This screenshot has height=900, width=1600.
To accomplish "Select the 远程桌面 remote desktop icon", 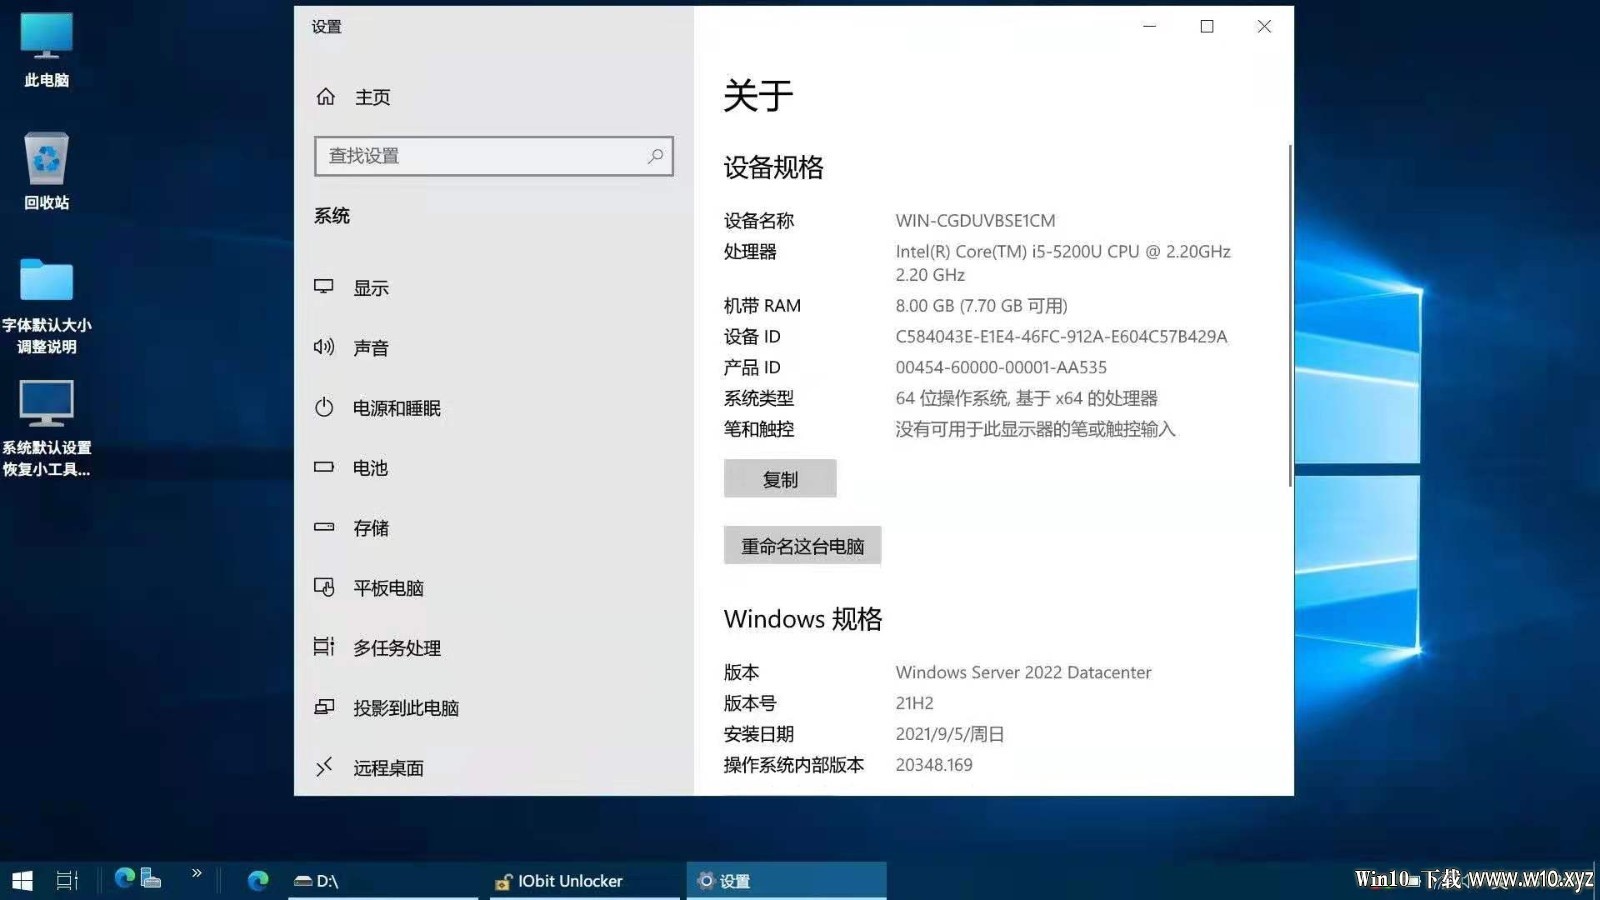I will click(x=324, y=767).
